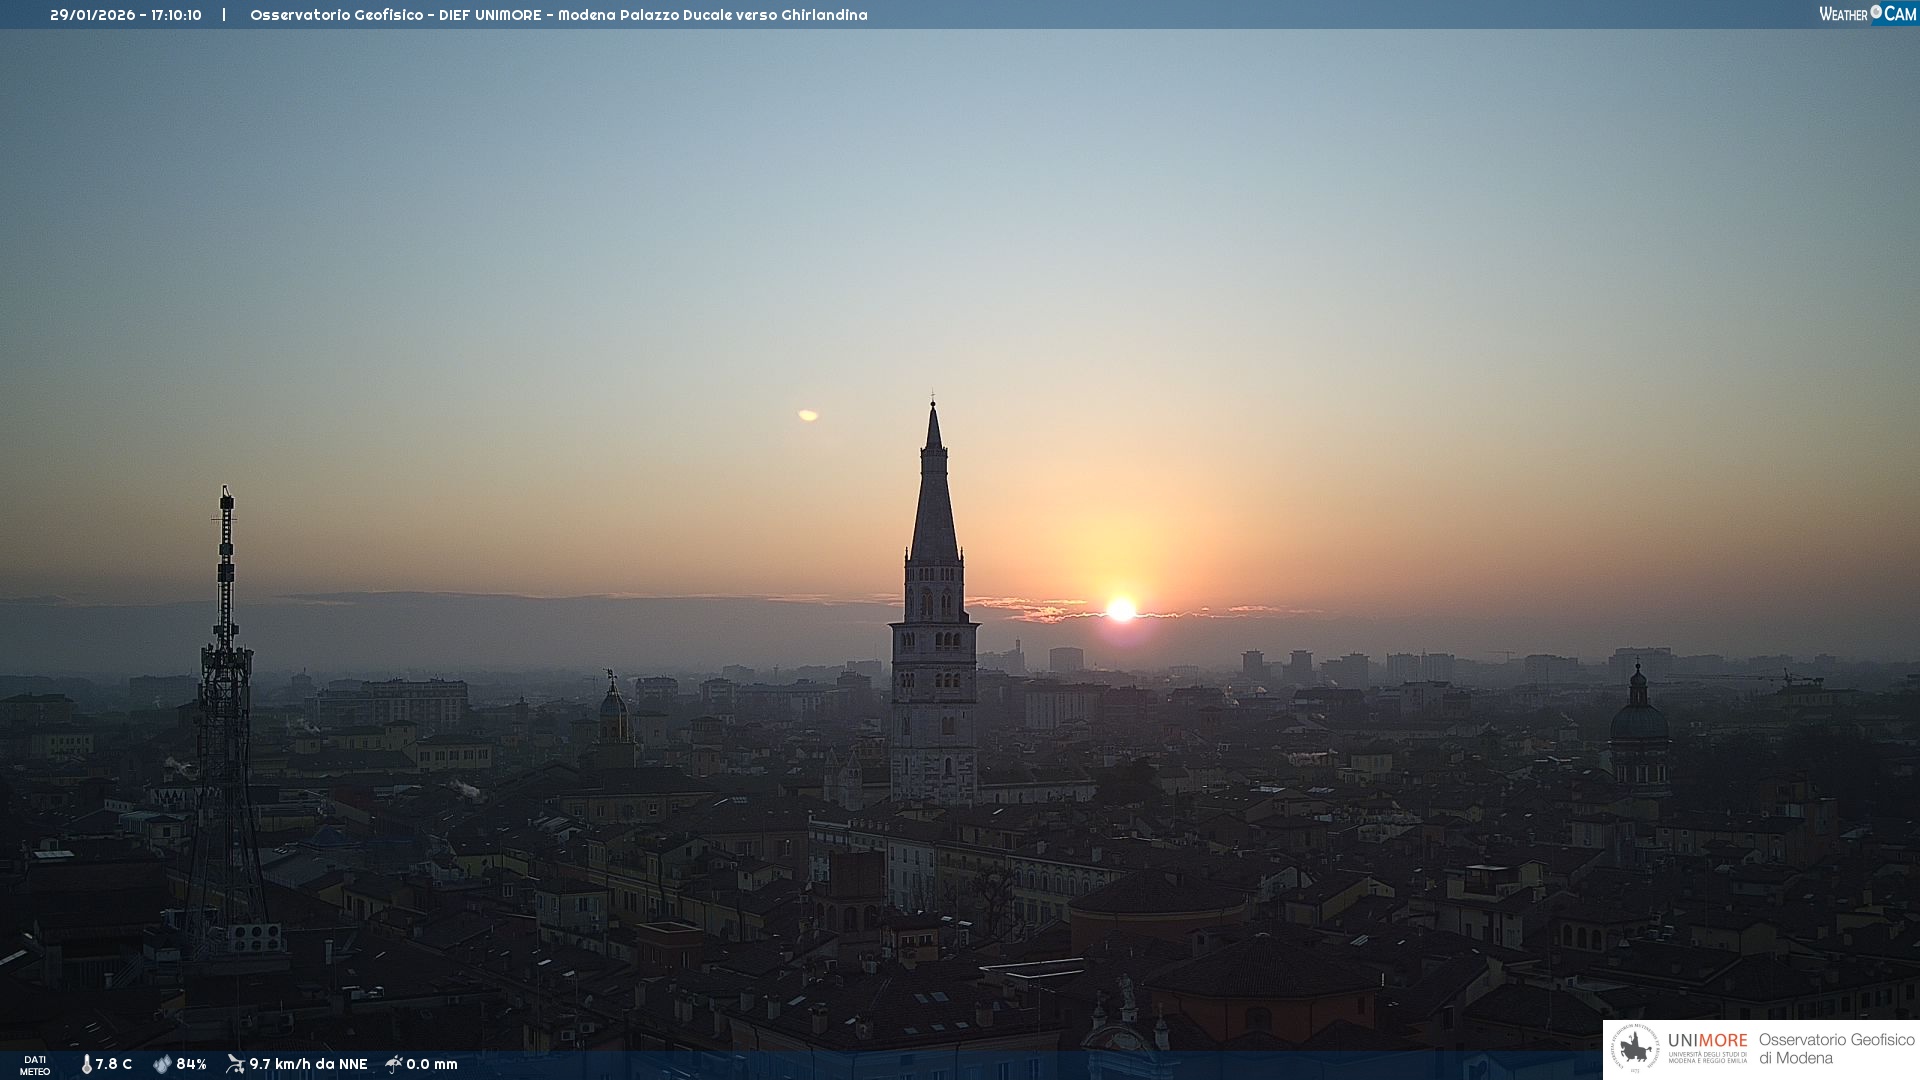Click the 7.8 C temperature reading
1920x1080 pixels.
pyautogui.click(x=114, y=1064)
